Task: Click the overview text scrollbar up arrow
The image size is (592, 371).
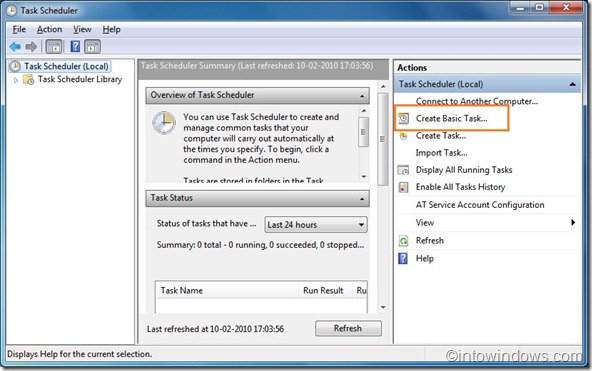Action: [x=364, y=111]
